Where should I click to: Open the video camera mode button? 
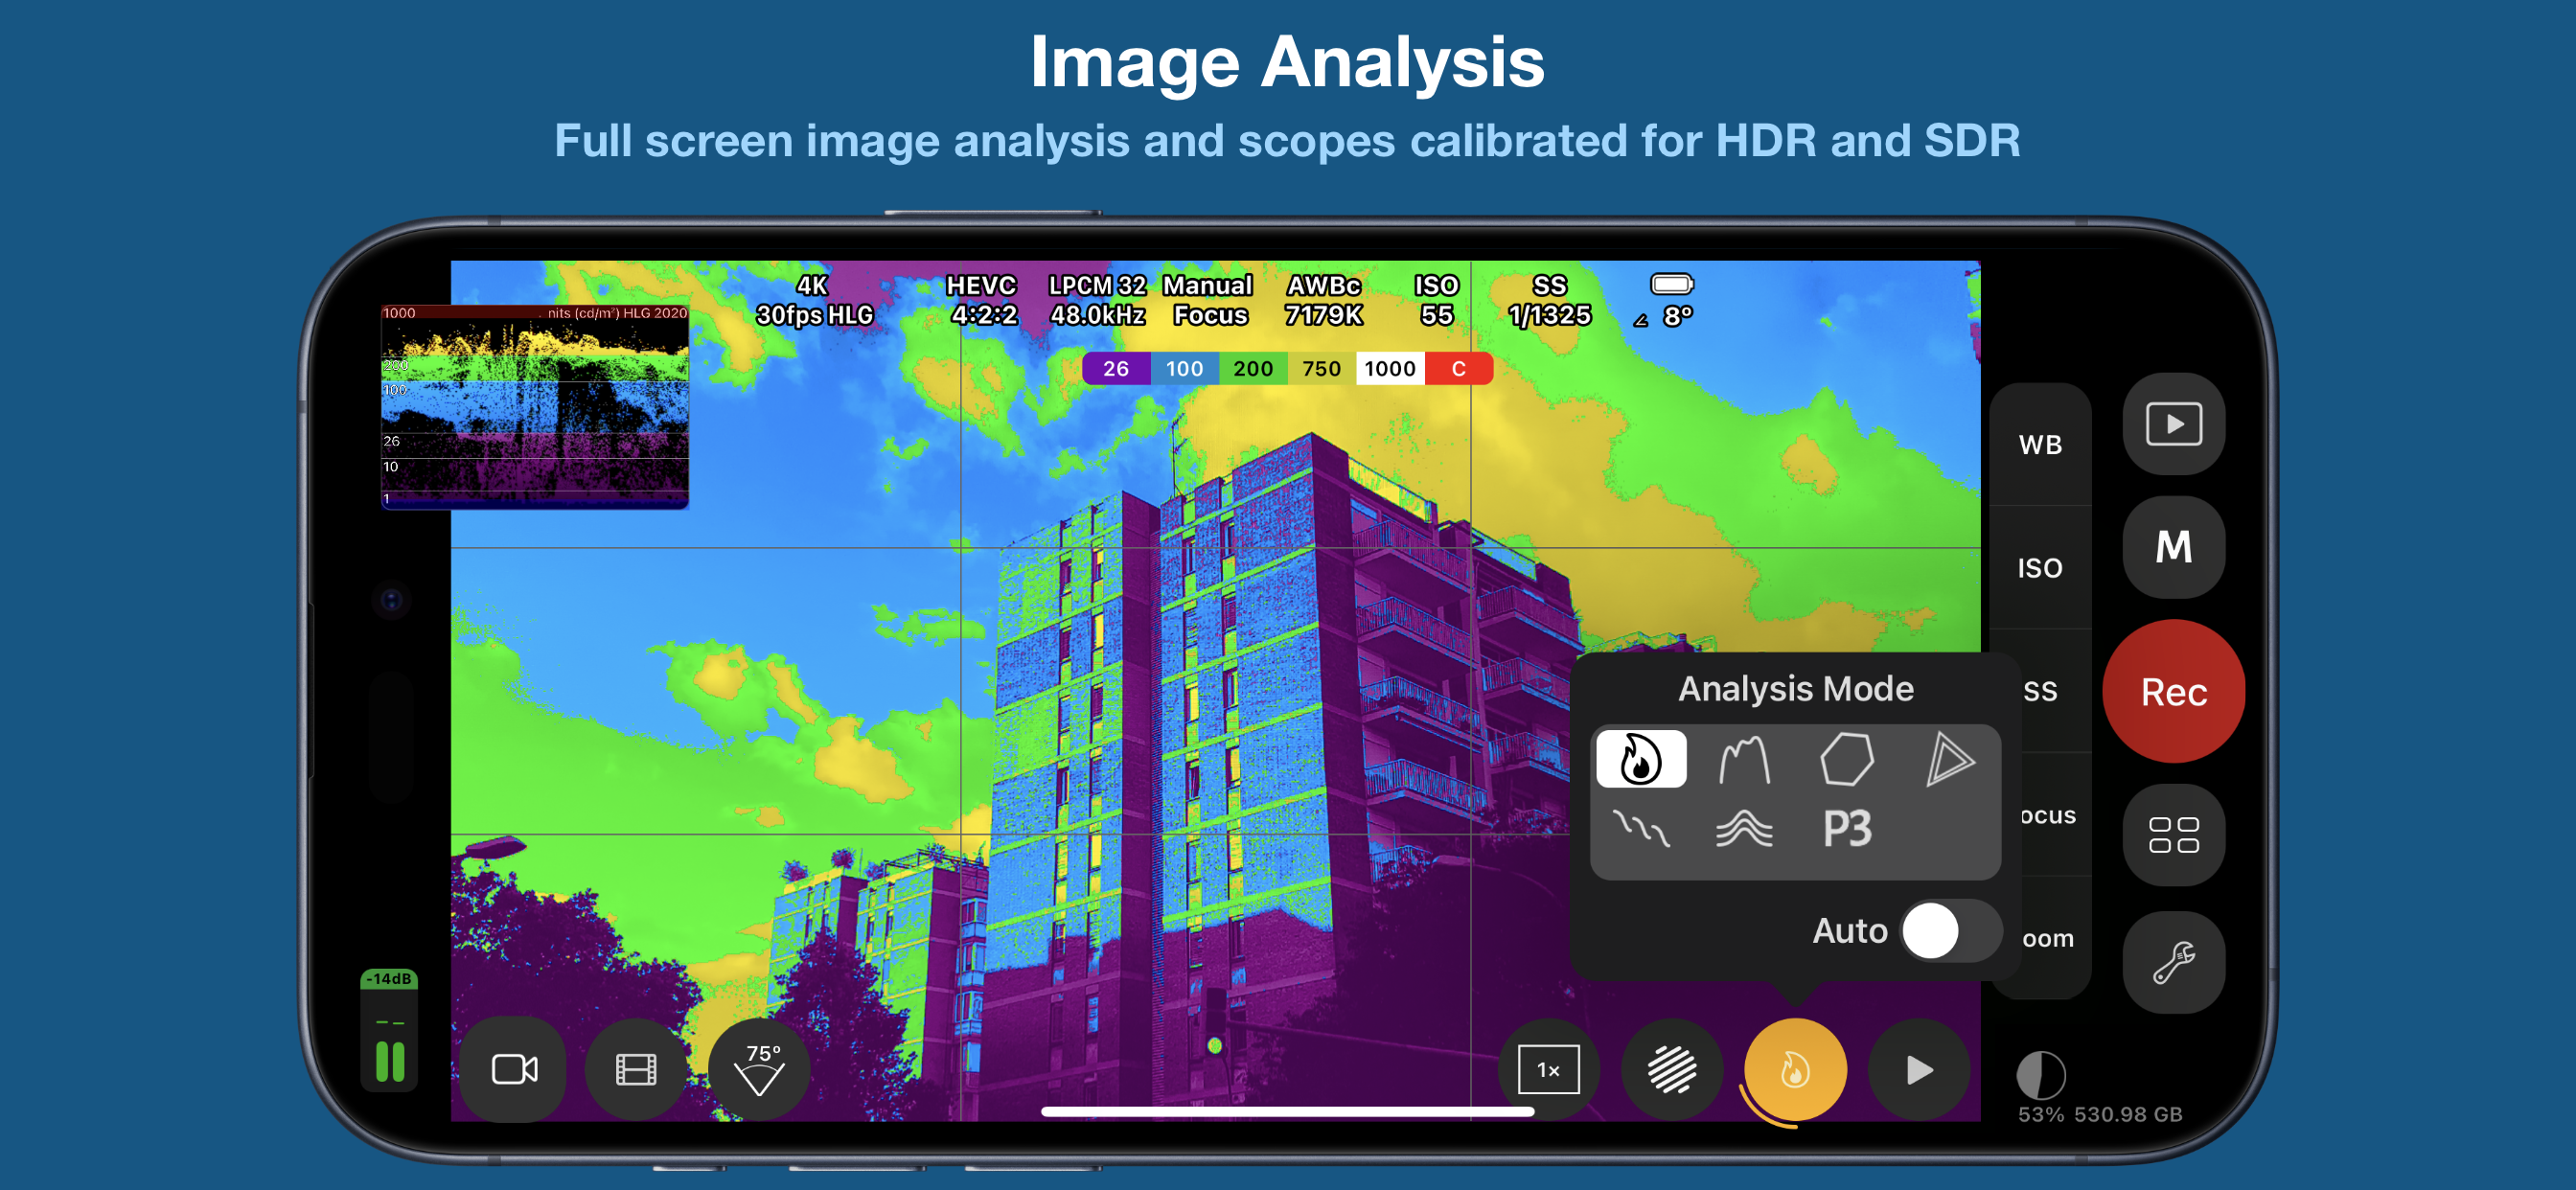click(515, 1069)
